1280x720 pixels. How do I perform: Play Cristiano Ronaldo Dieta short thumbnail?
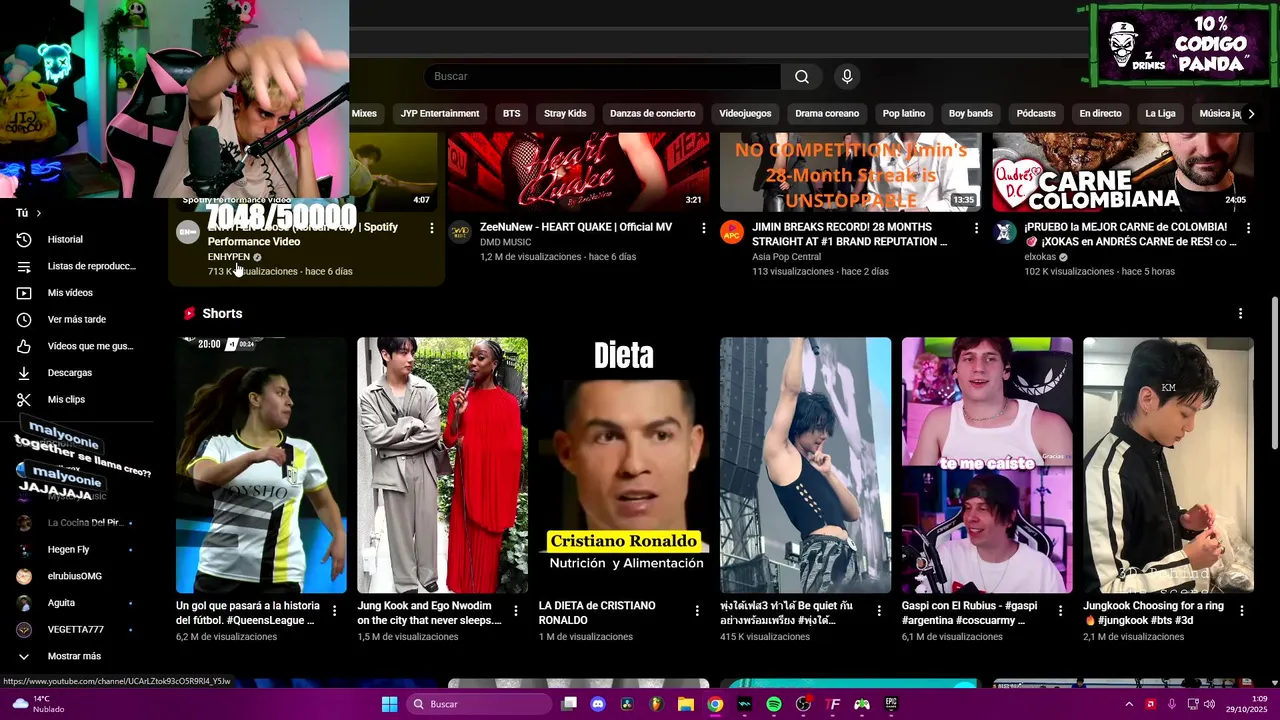coord(624,465)
